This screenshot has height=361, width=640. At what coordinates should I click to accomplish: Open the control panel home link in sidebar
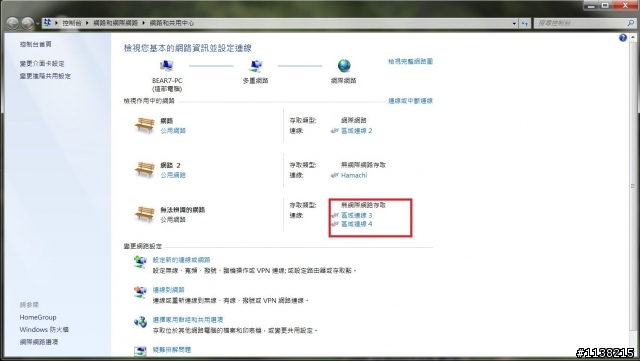36,44
